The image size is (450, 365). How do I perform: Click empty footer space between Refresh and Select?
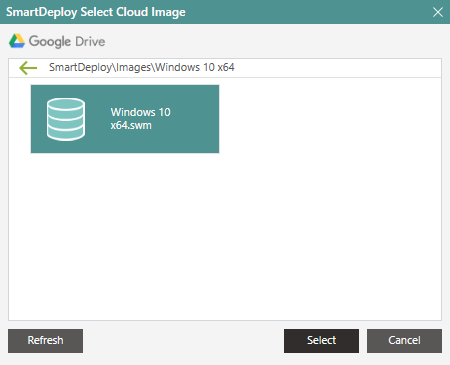point(183,341)
